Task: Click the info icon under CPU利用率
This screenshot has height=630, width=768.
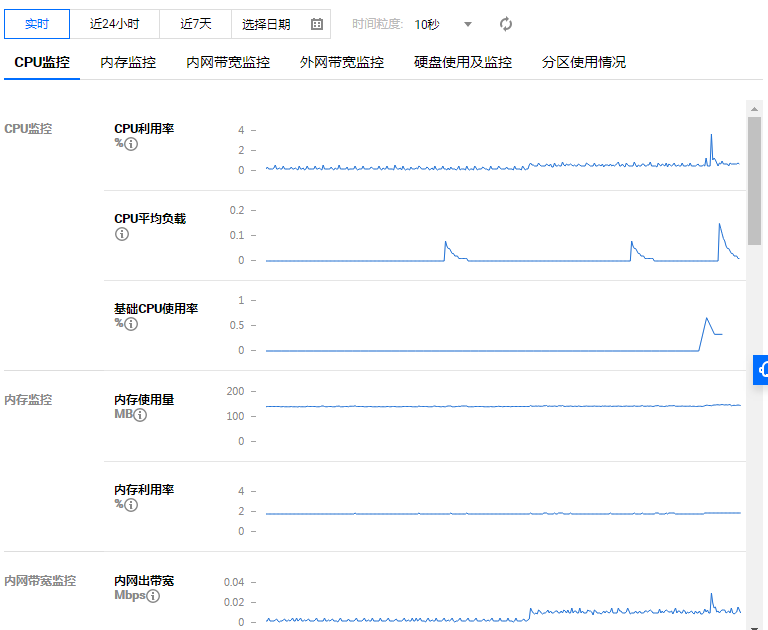Action: 131,144
